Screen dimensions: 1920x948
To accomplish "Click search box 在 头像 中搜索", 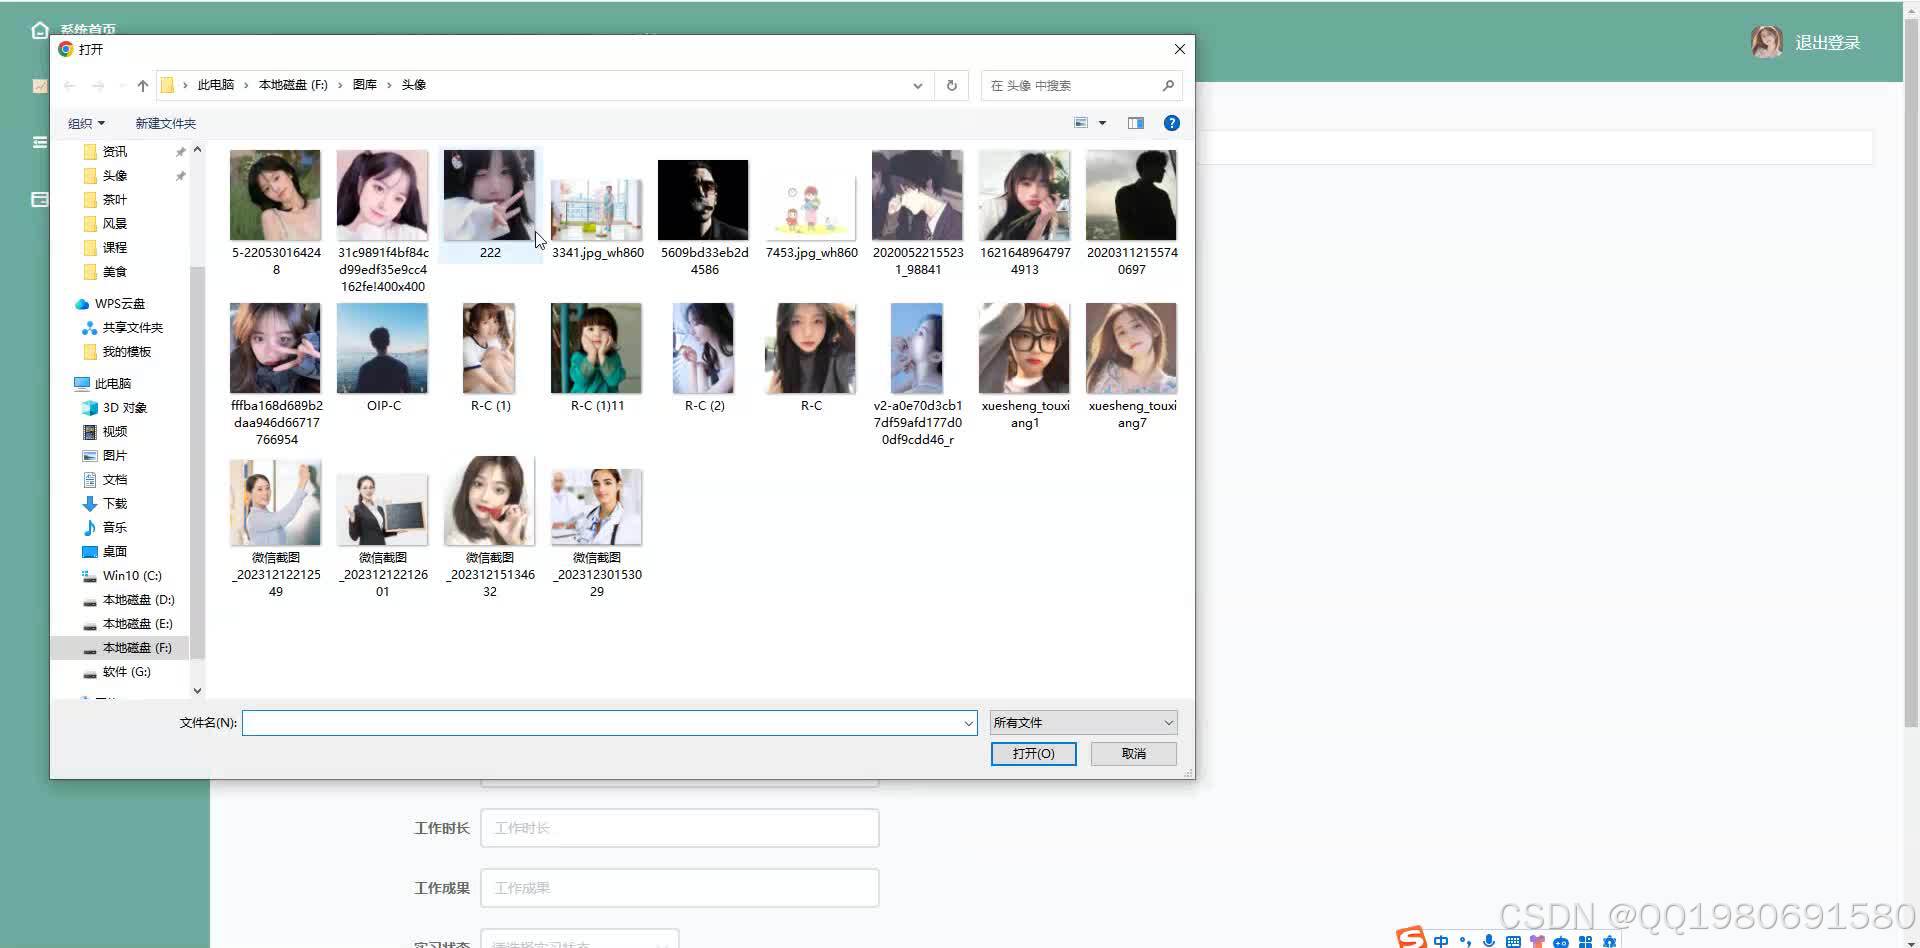I will (x=1072, y=86).
